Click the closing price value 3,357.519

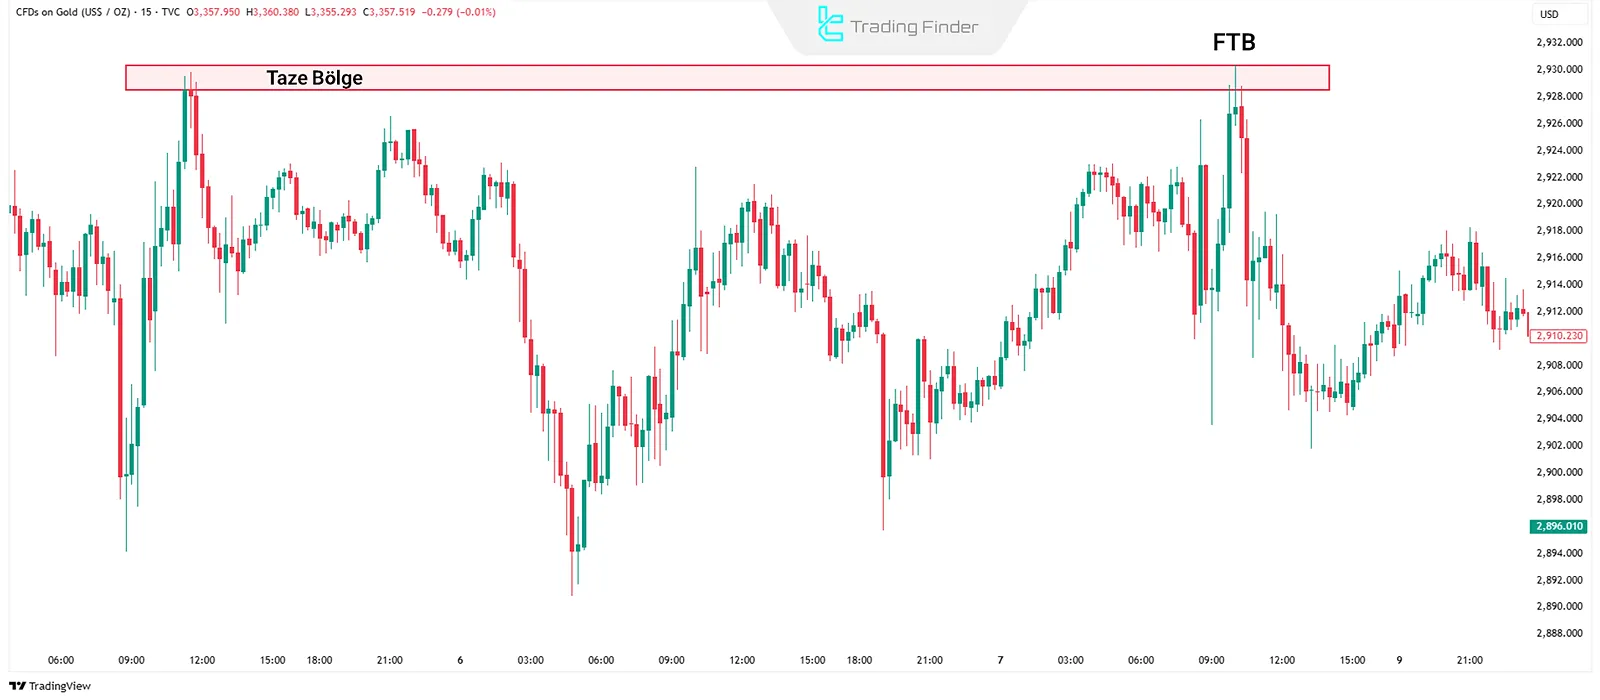[393, 12]
